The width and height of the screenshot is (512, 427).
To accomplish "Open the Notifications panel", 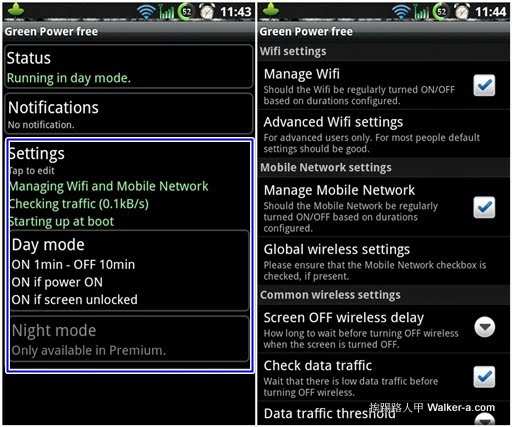I will tap(129, 114).
